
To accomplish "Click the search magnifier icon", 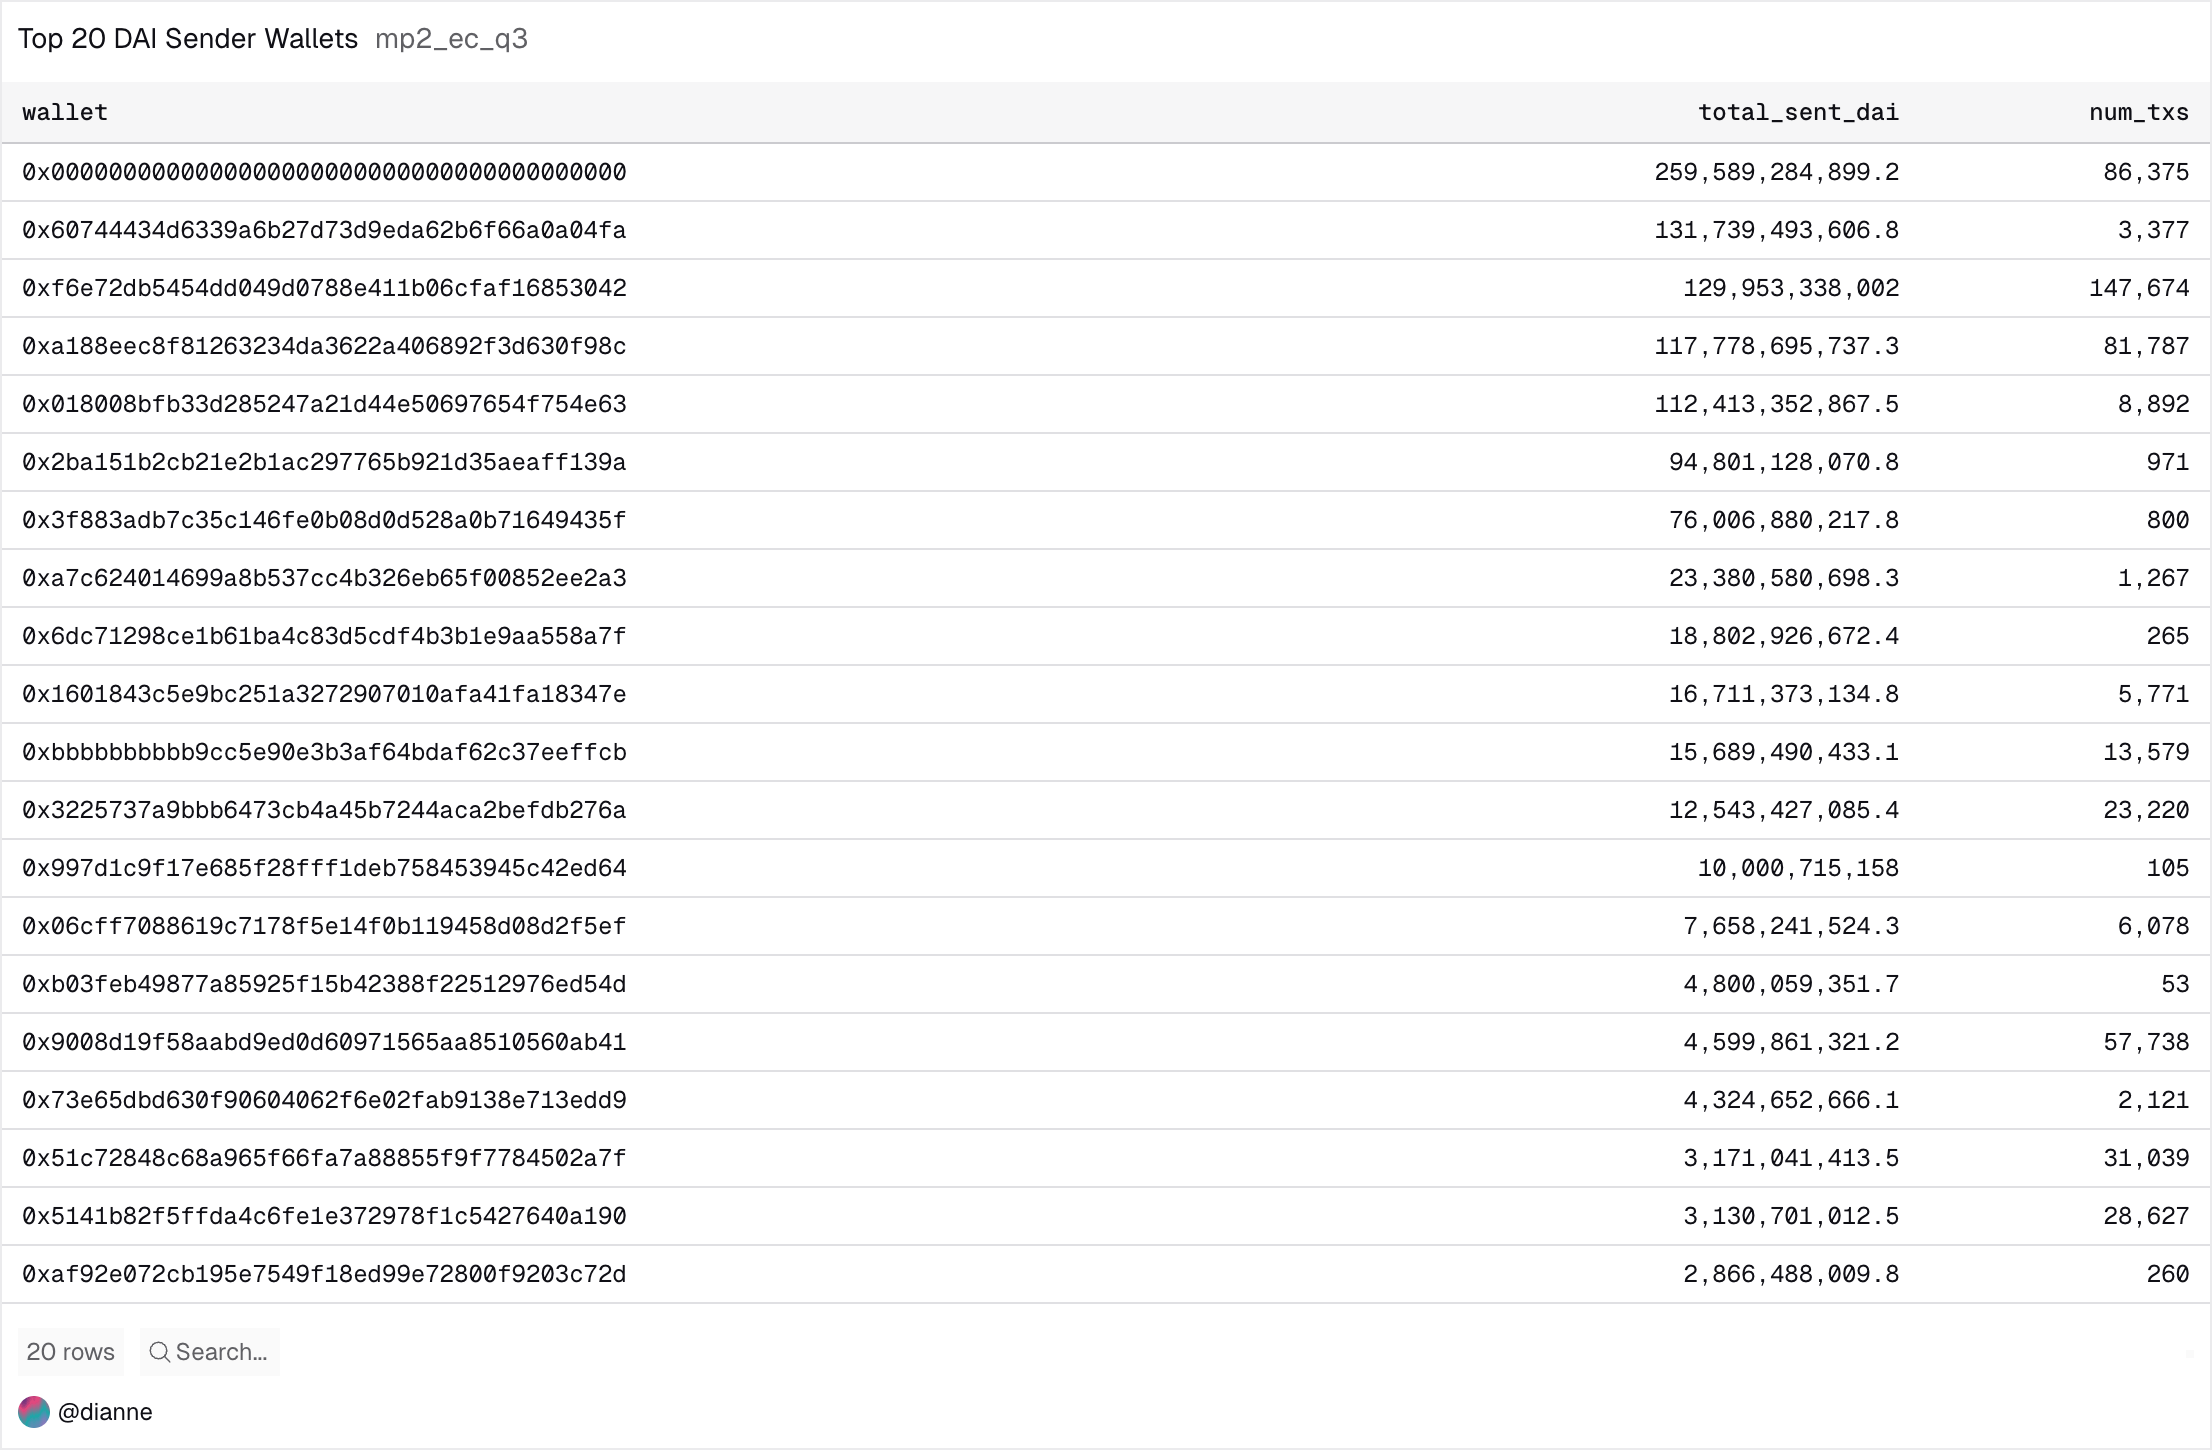I will coord(159,1352).
